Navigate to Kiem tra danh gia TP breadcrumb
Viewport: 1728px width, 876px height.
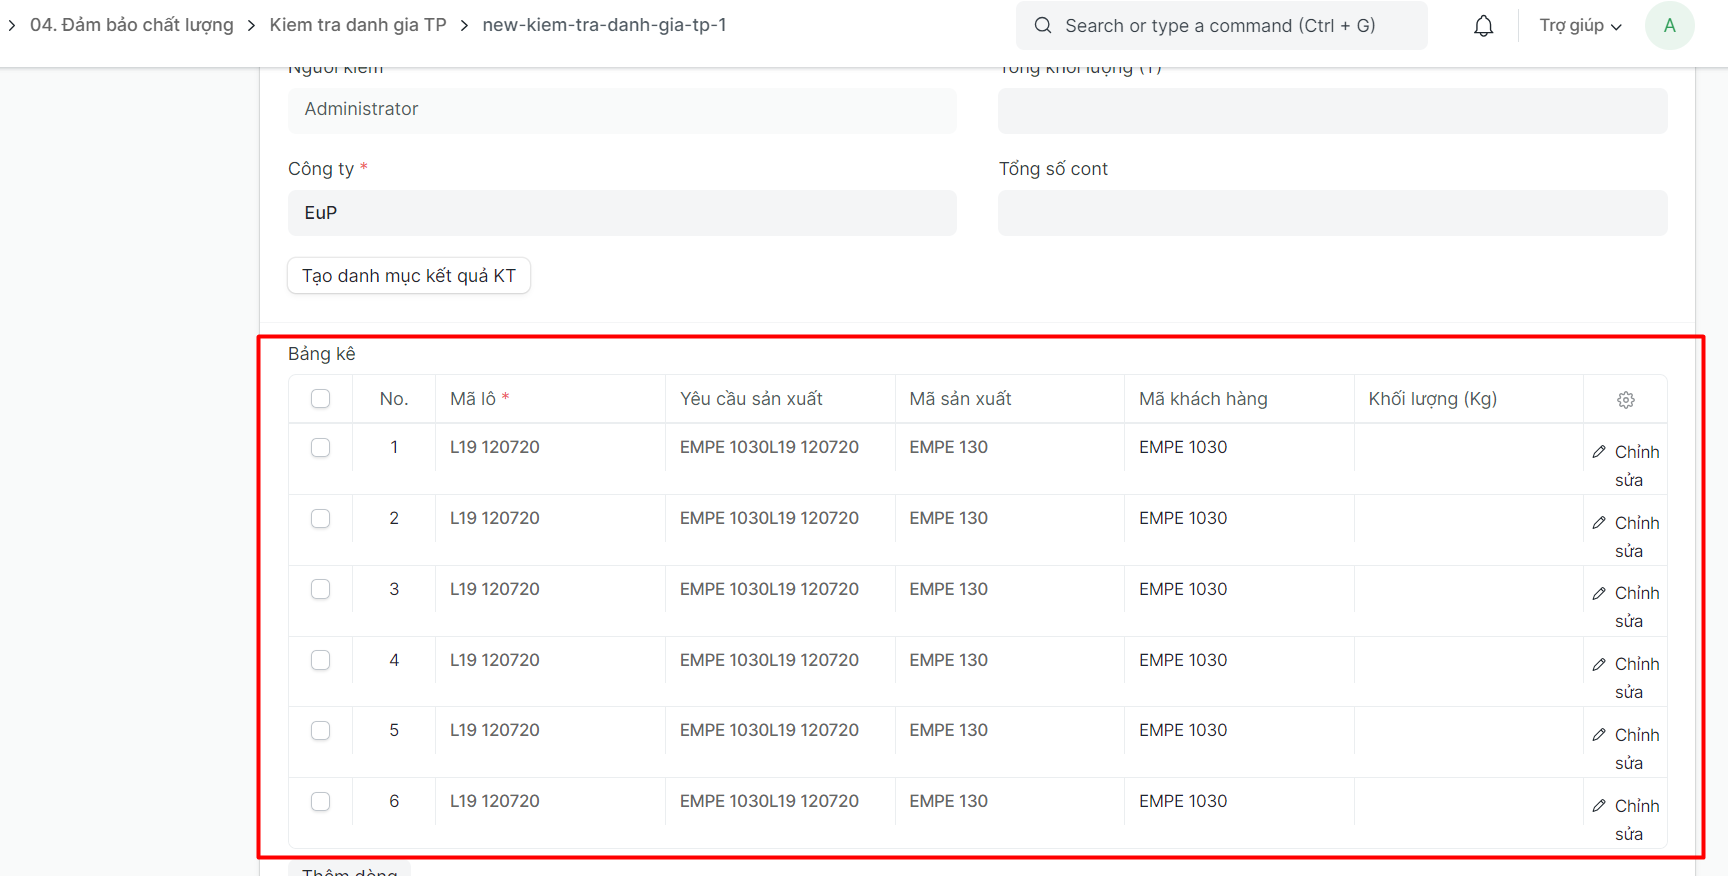[x=358, y=25]
